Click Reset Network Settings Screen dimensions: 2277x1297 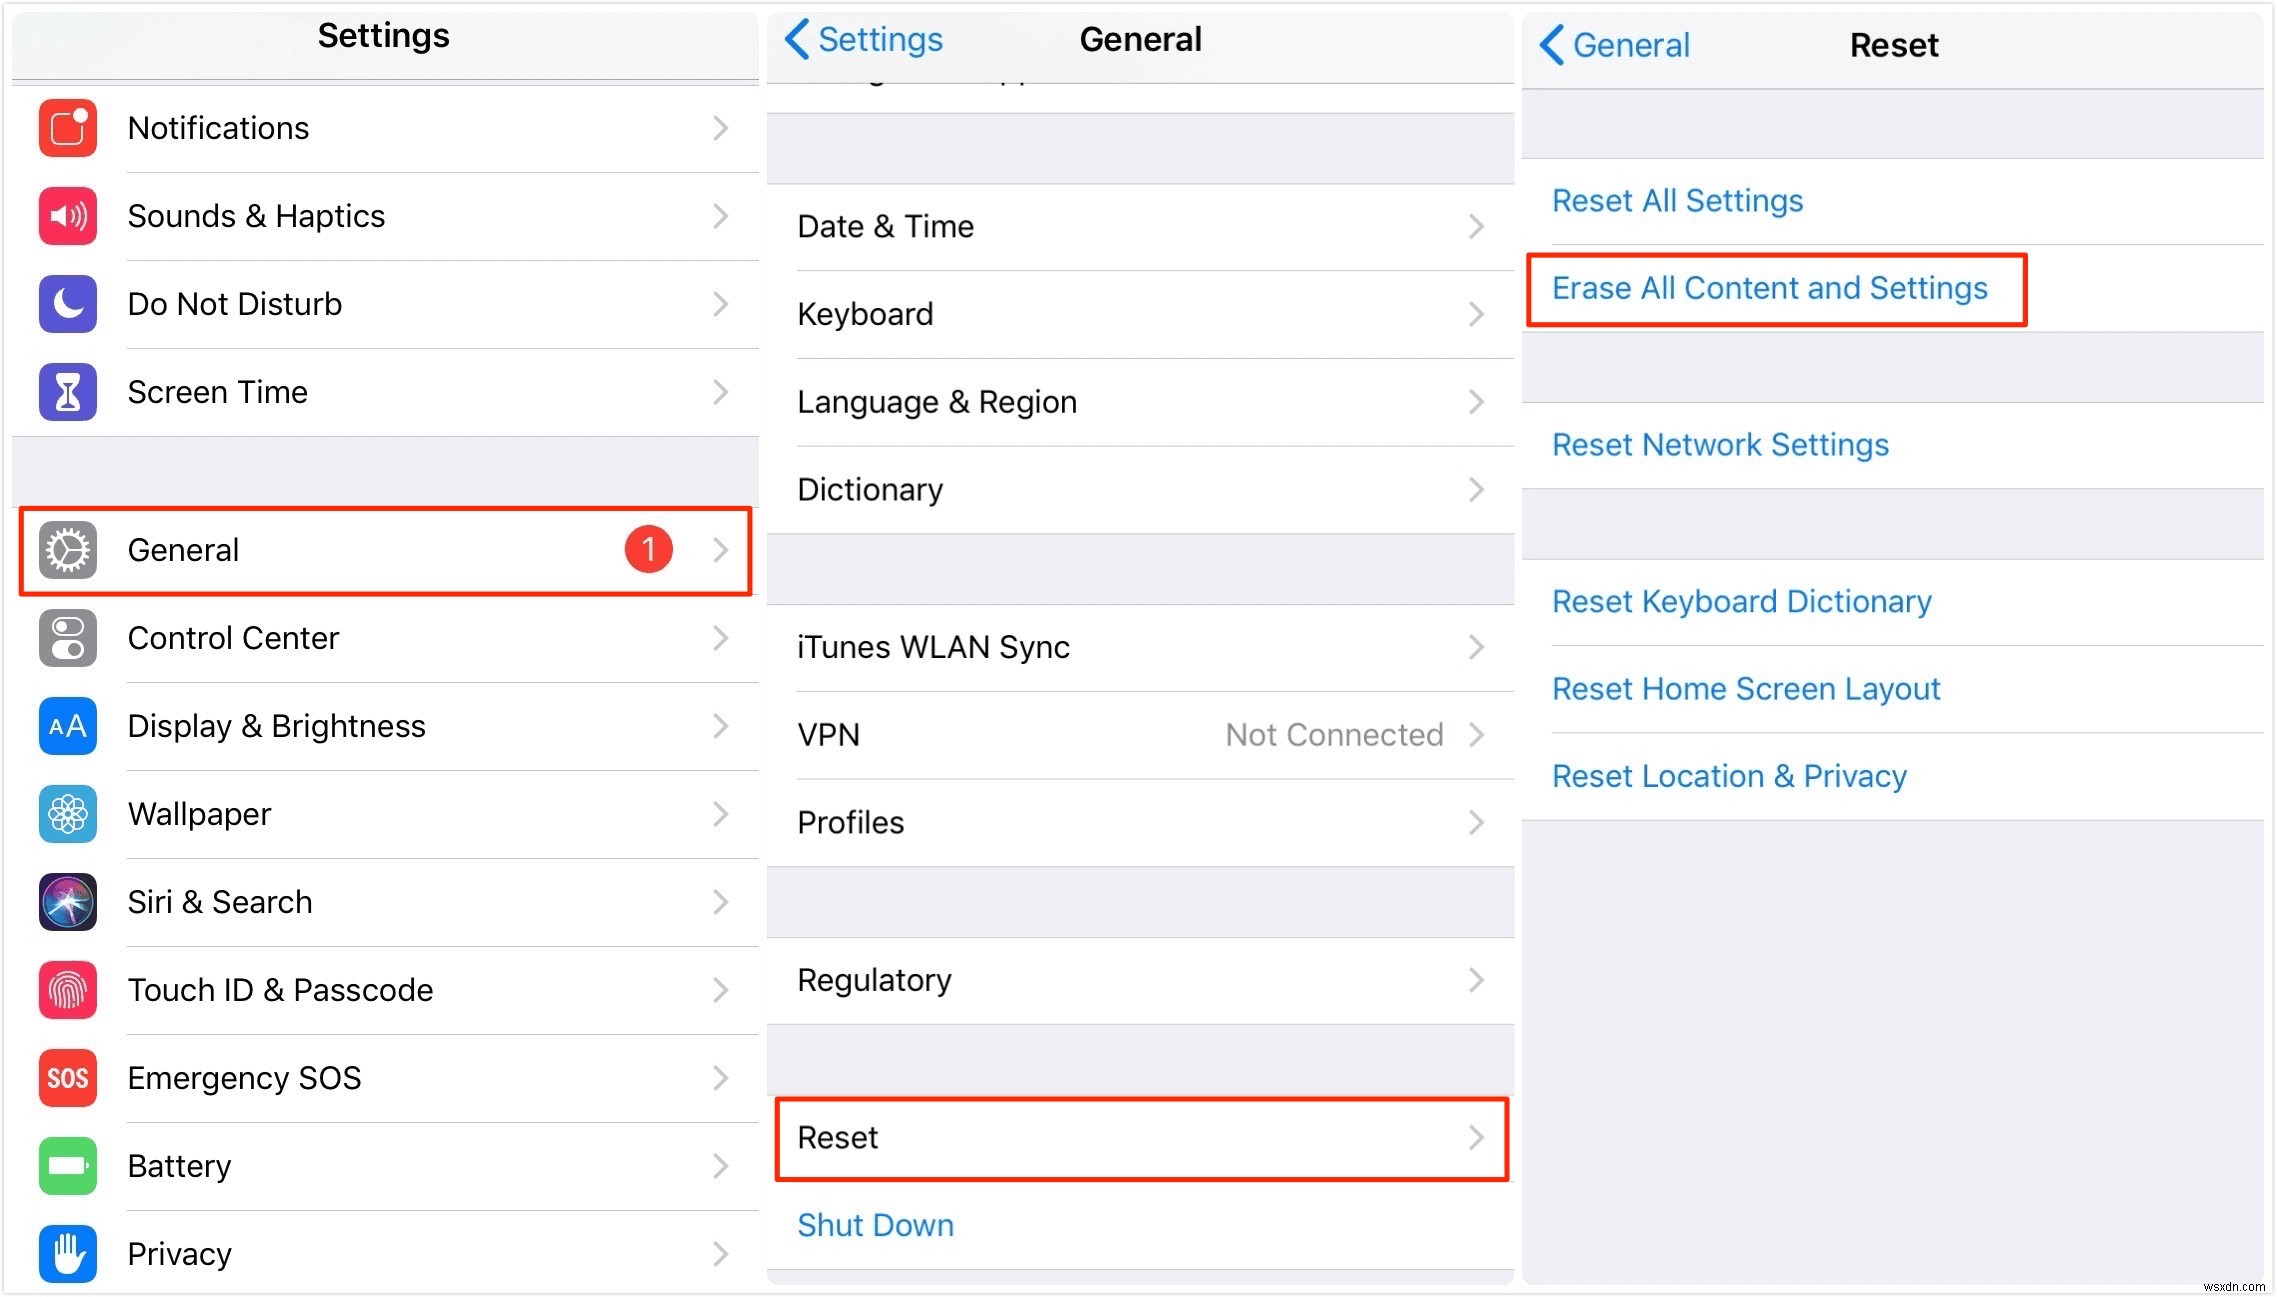1720,446
